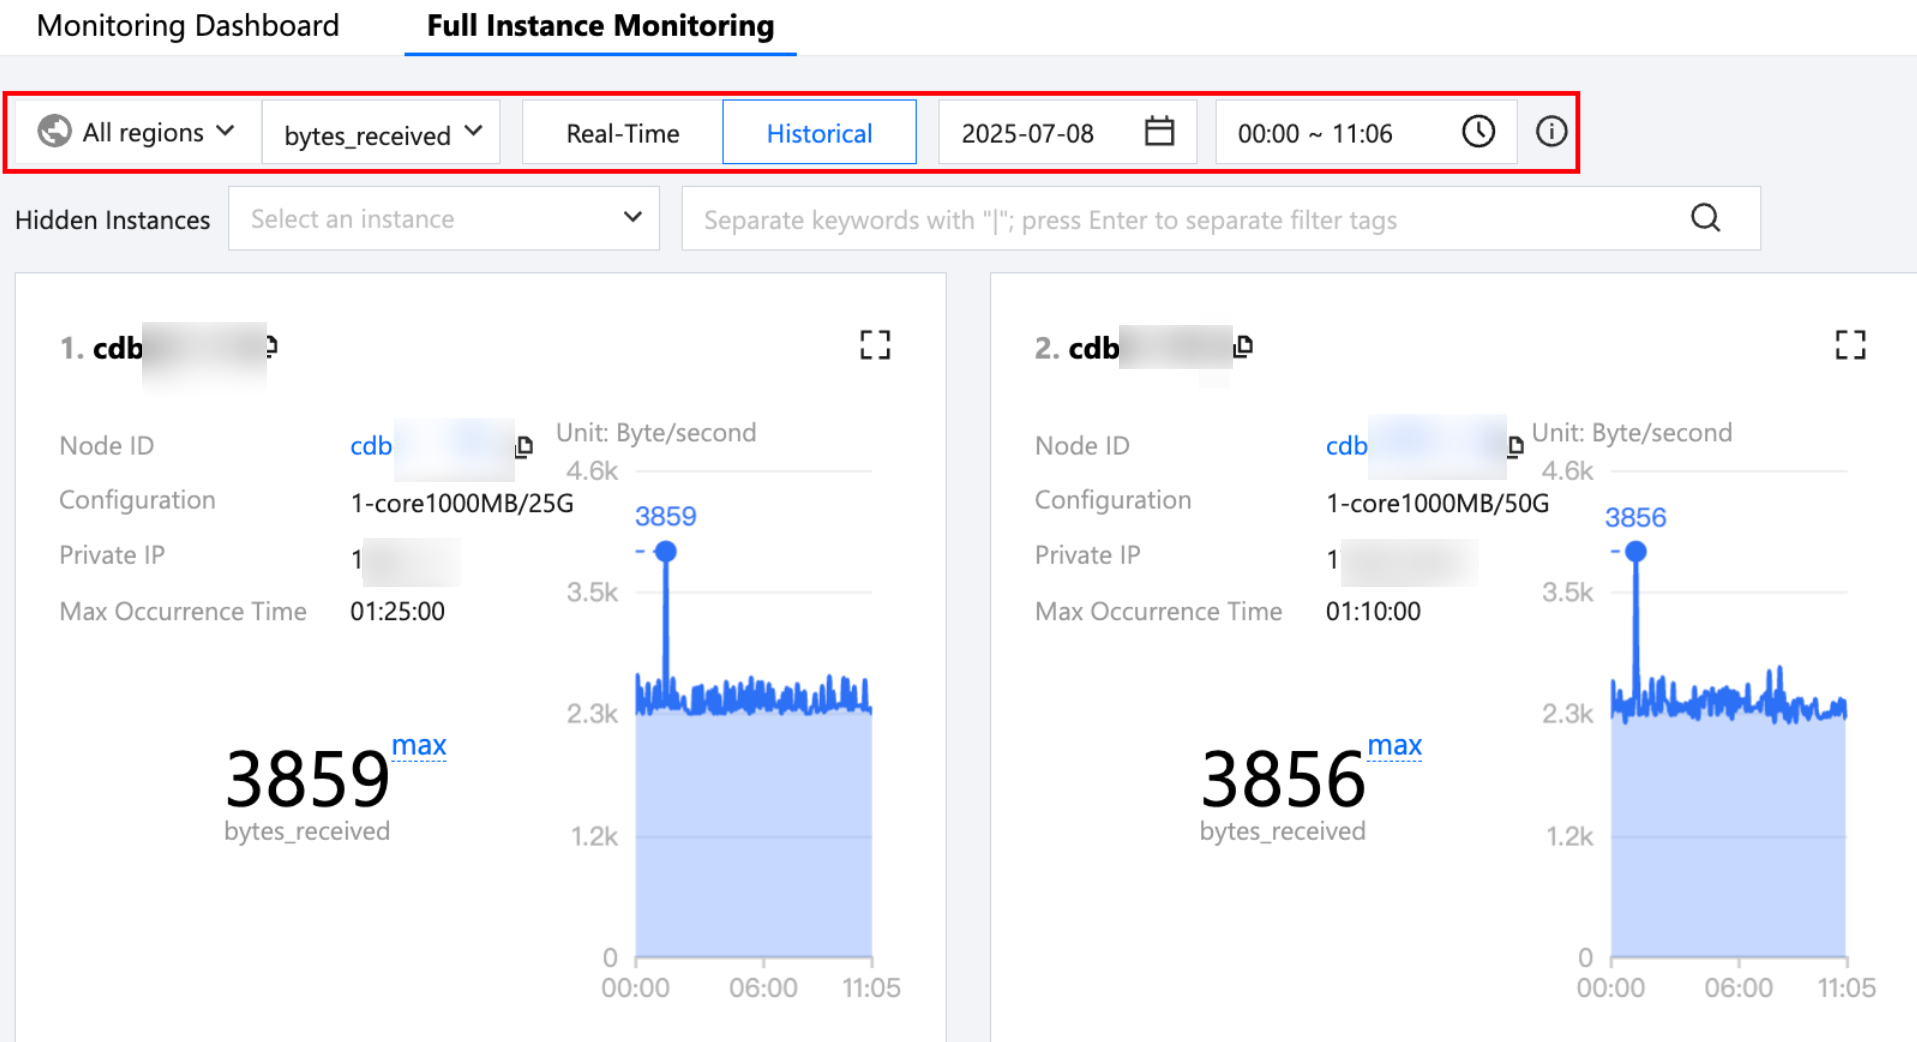Expand instance 2 chart to fullscreen

1849,345
